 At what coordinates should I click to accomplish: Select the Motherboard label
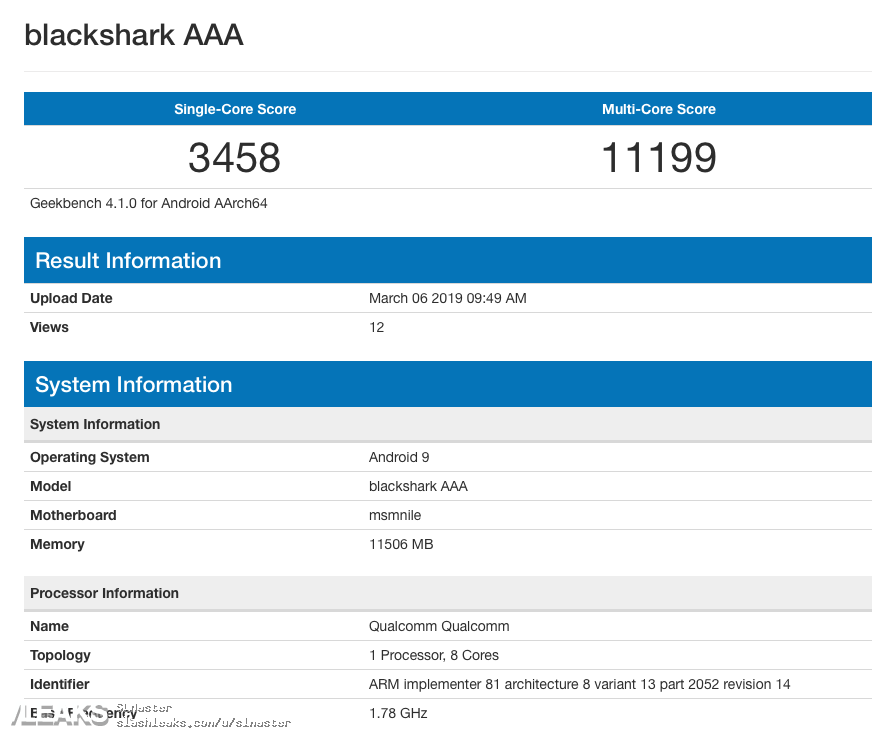pyautogui.click(x=73, y=515)
